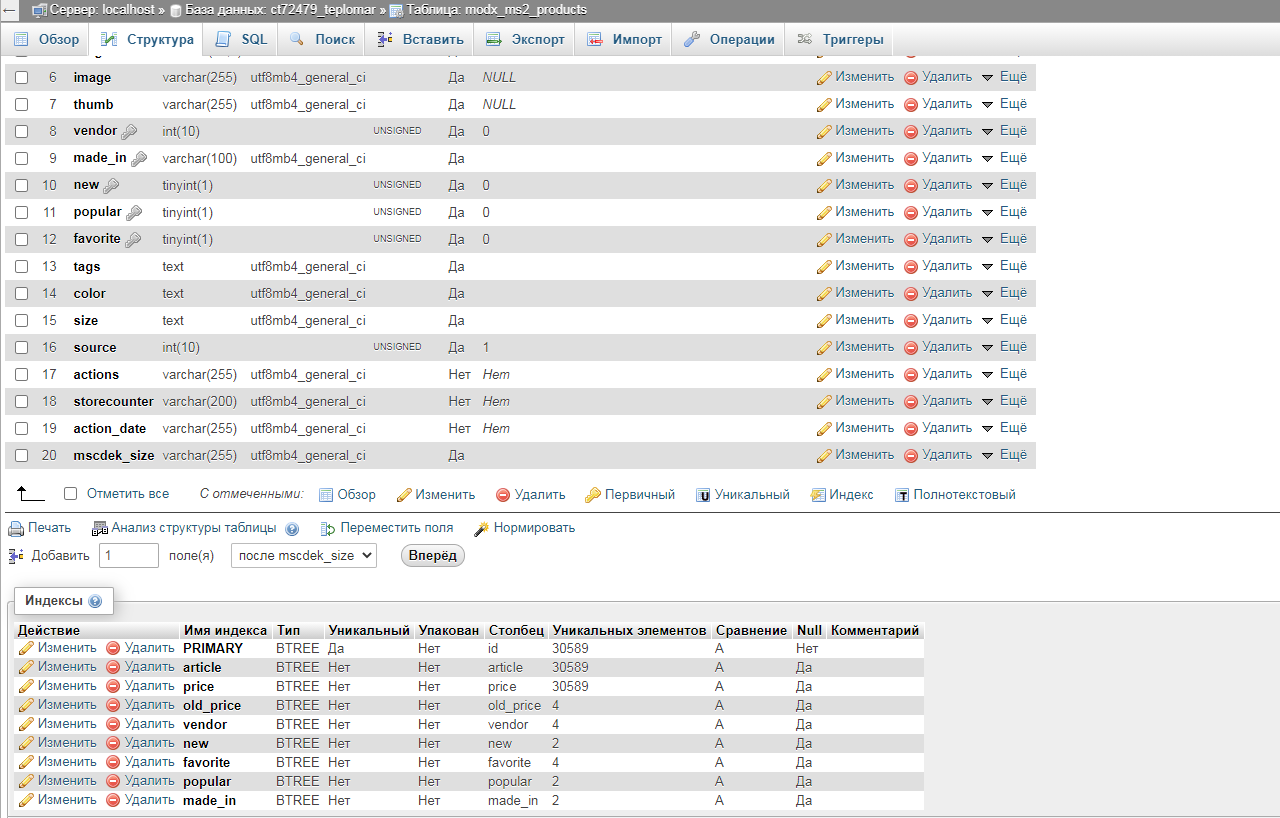Image resolution: width=1280 pixels, height=818 pixels.
Task: Click the table structure analysis icon
Action: pos(99,528)
